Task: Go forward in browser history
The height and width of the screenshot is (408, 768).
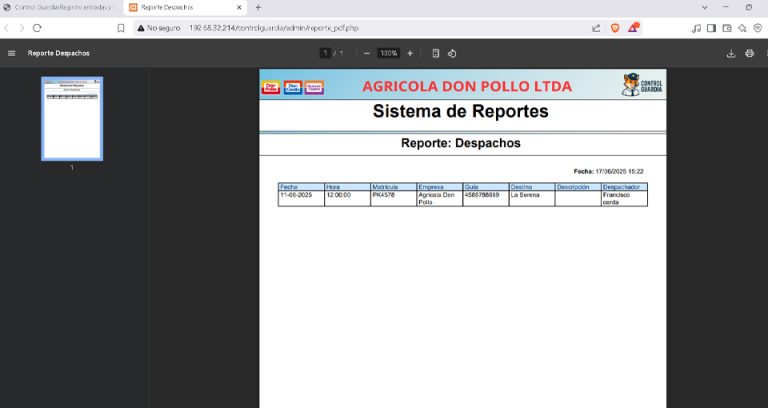Action: 22,28
